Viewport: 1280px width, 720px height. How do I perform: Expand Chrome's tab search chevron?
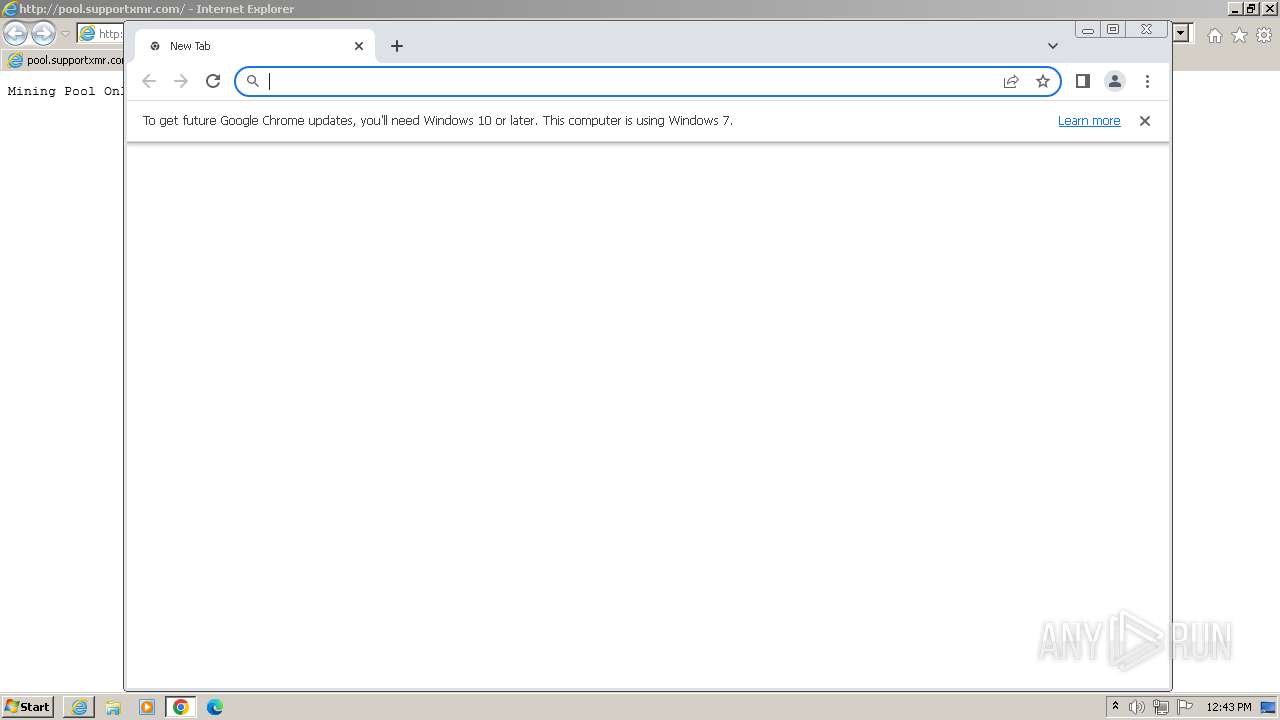point(1052,46)
